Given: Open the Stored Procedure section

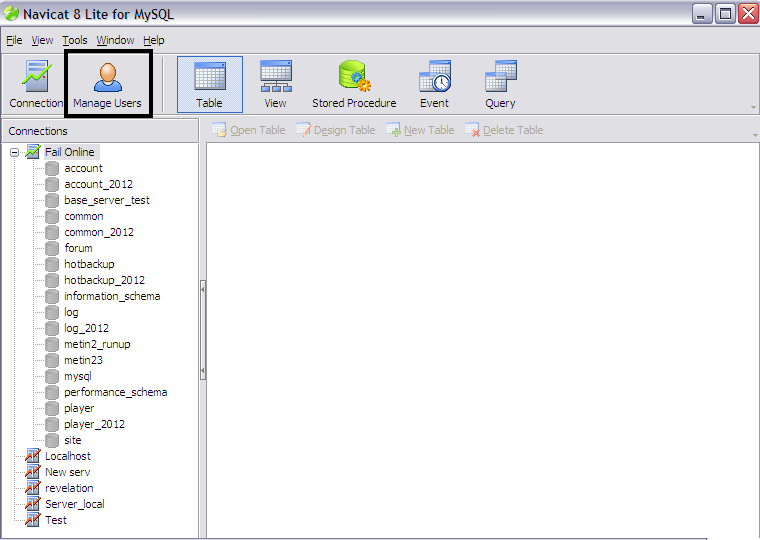Looking at the screenshot, I should 354,84.
